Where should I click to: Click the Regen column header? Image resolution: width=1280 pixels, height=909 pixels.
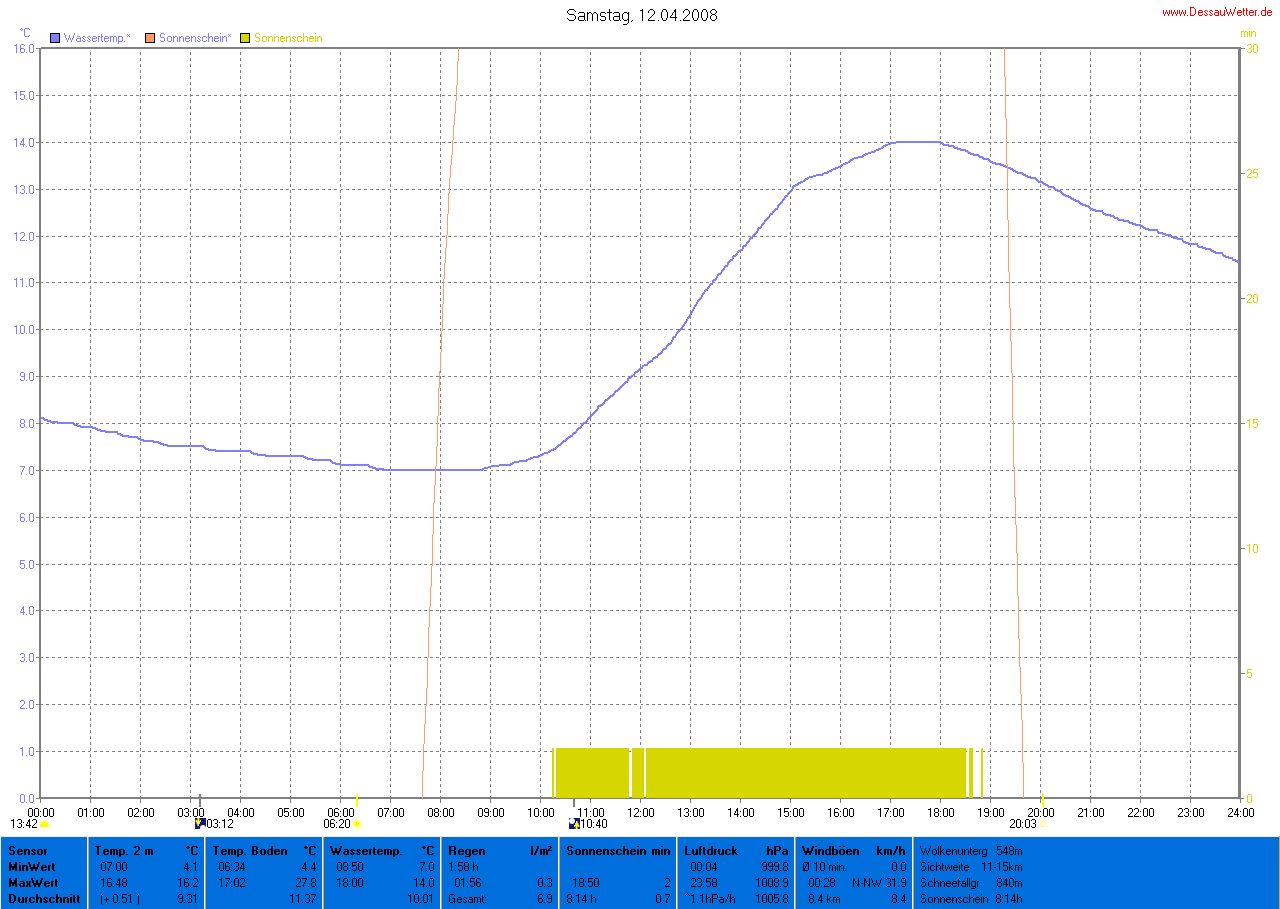[x=467, y=850]
